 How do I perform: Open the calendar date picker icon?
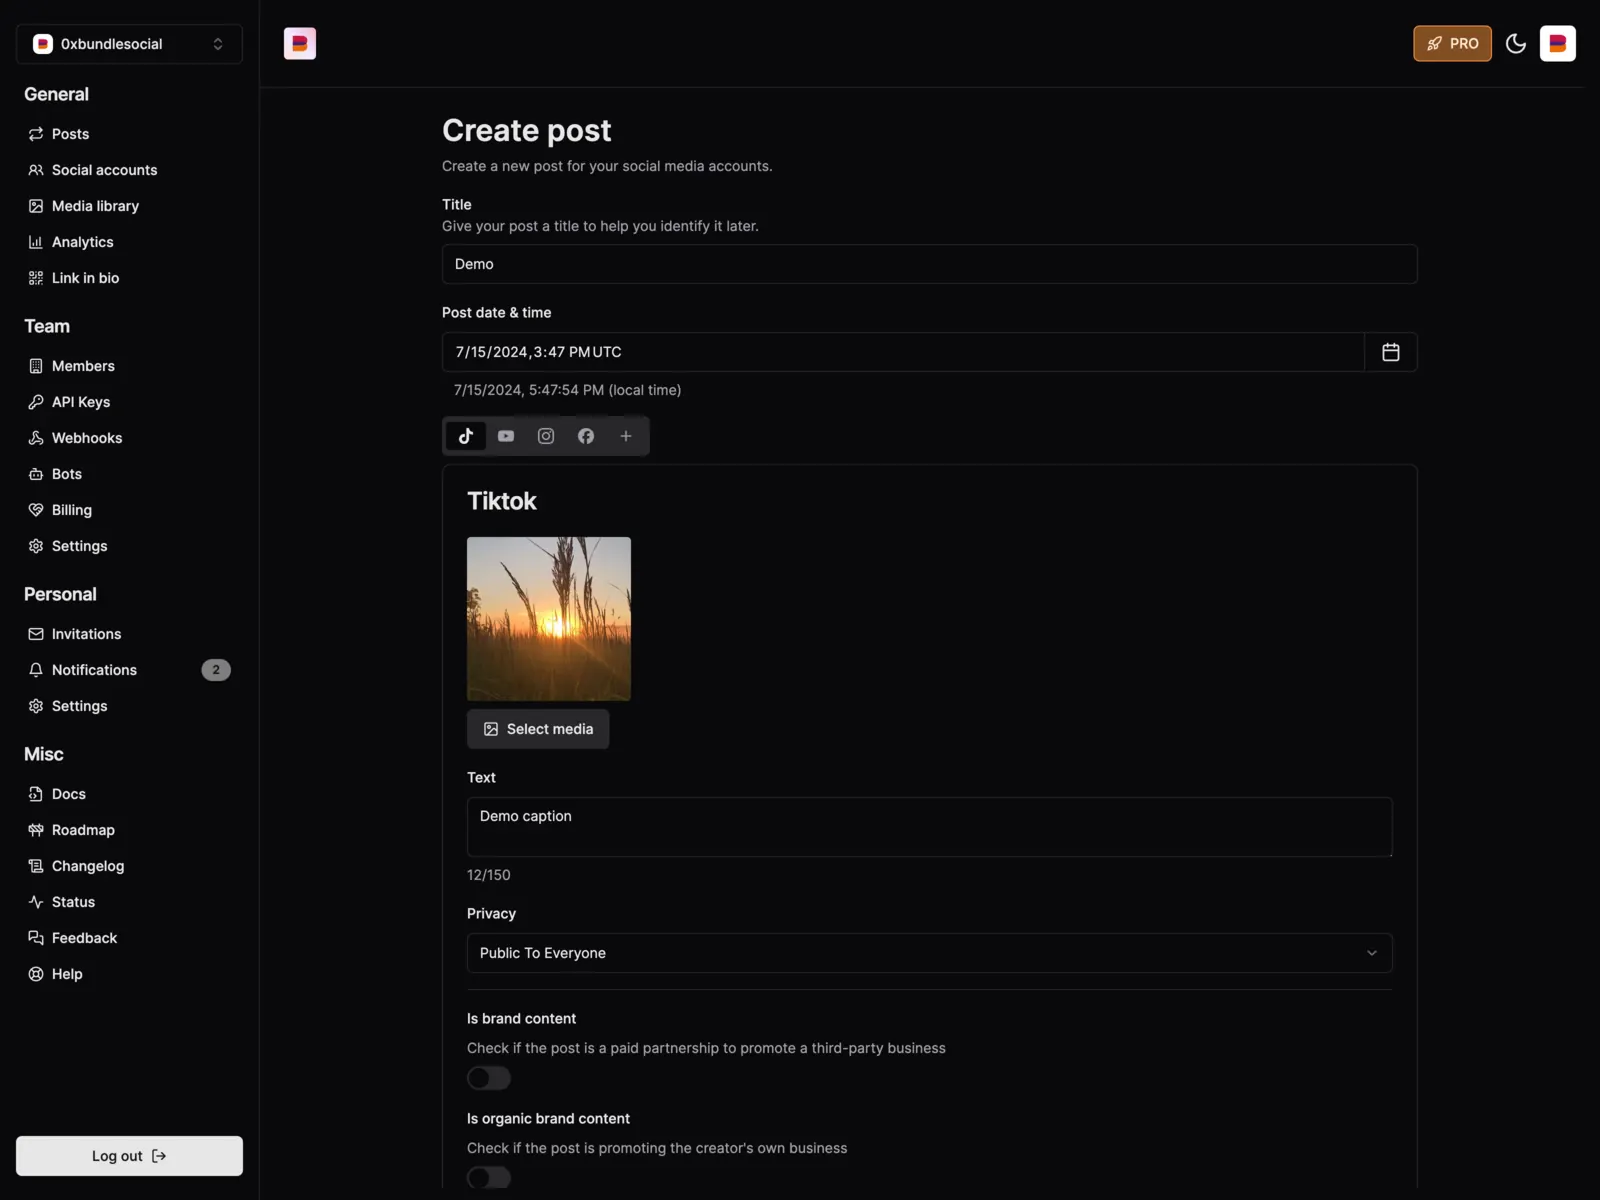1391,352
